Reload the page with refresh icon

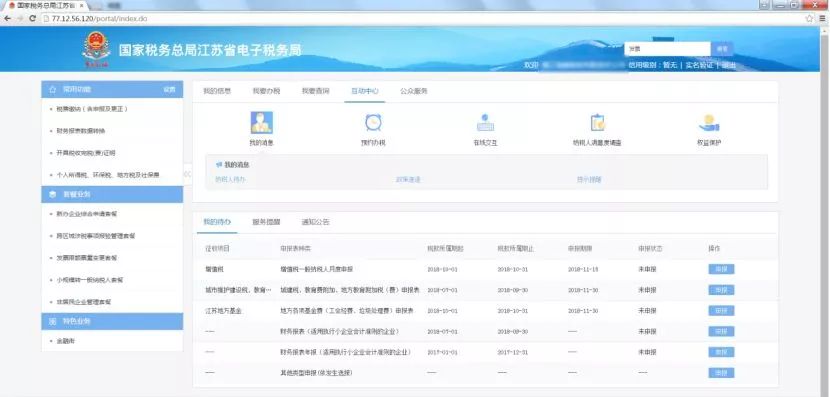[32, 19]
